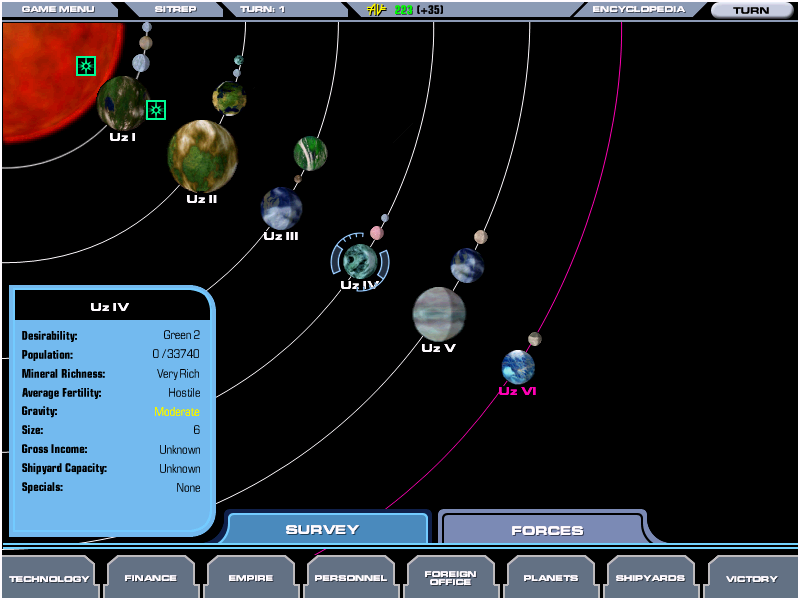Select the gas giant Uz V

[439, 313]
